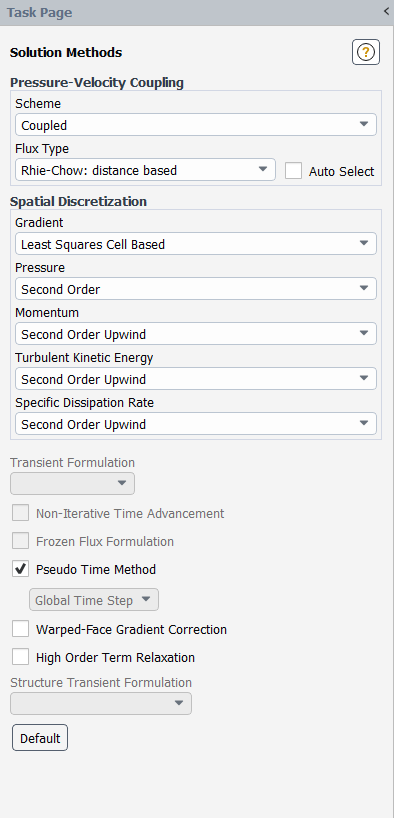395x818 pixels.
Task: Click the Default button
Action: (x=40, y=738)
